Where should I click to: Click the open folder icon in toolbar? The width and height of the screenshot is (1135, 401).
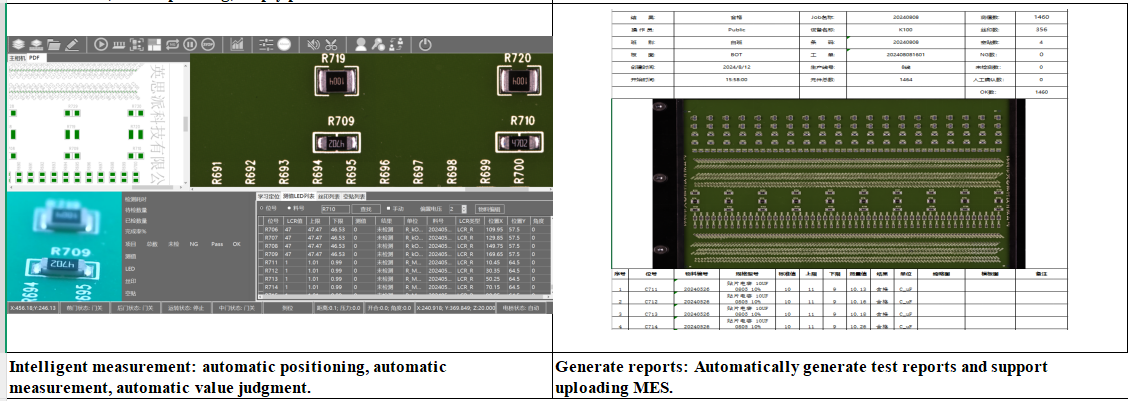pyautogui.click(x=52, y=44)
